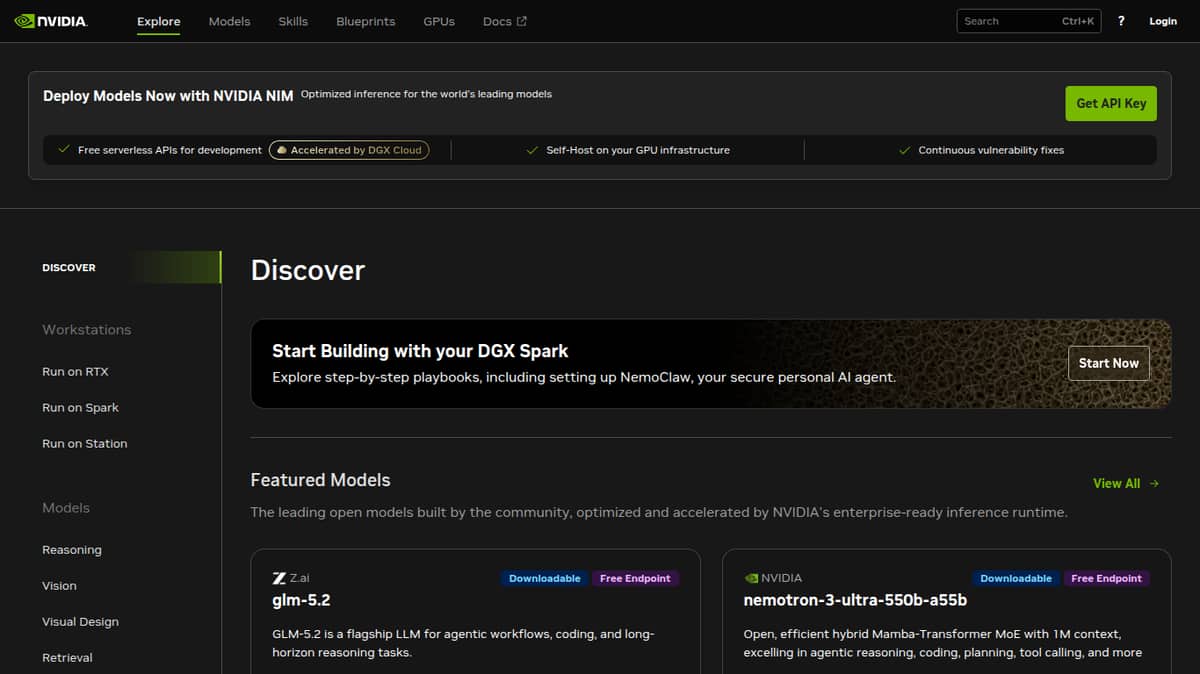Image resolution: width=1200 pixels, height=674 pixels.
Task: Open the Explore tab
Action: point(159,21)
